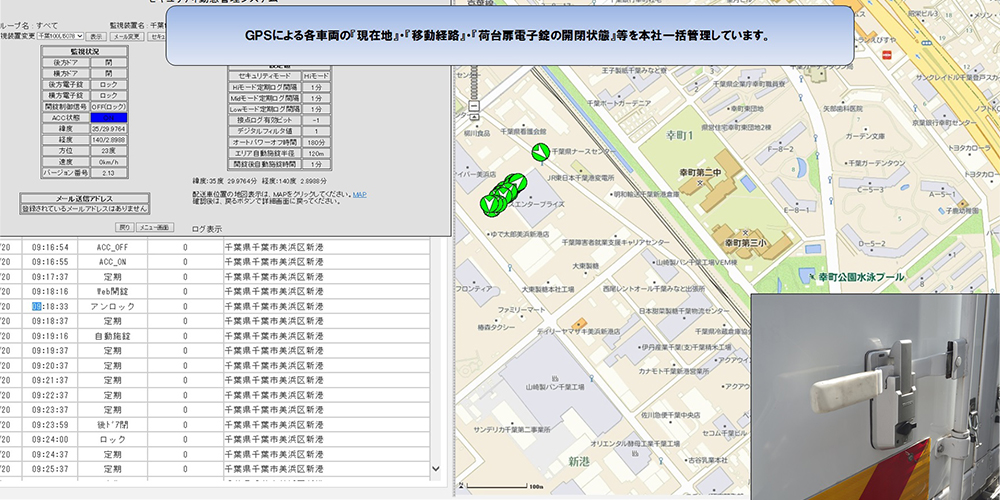Click the JR東日本千葉港変電所 map label

[x=582, y=177]
